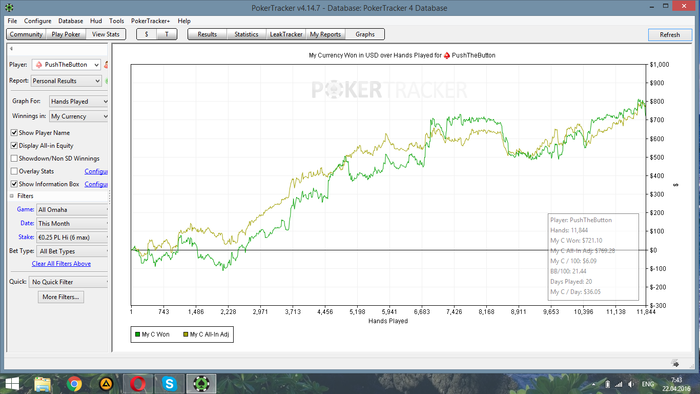Click the information box on the graph
The width and height of the screenshot is (700, 394).
(593, 257)
